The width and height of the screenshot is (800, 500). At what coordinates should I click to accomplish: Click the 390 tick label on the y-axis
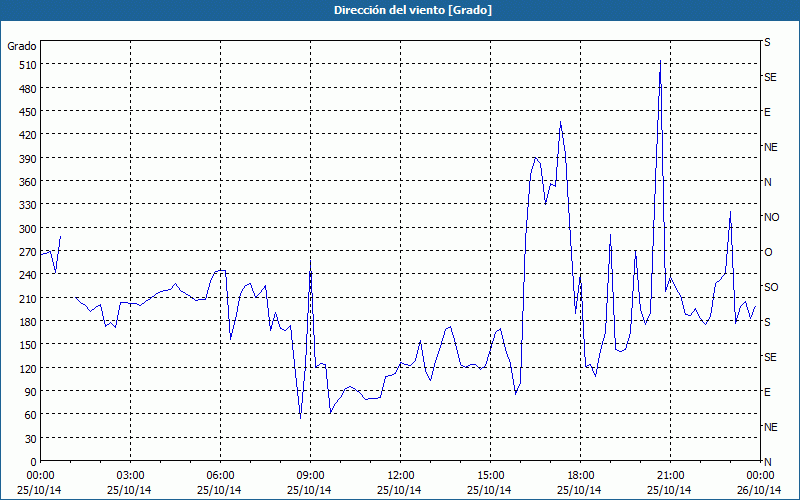[x=24, y=158]
